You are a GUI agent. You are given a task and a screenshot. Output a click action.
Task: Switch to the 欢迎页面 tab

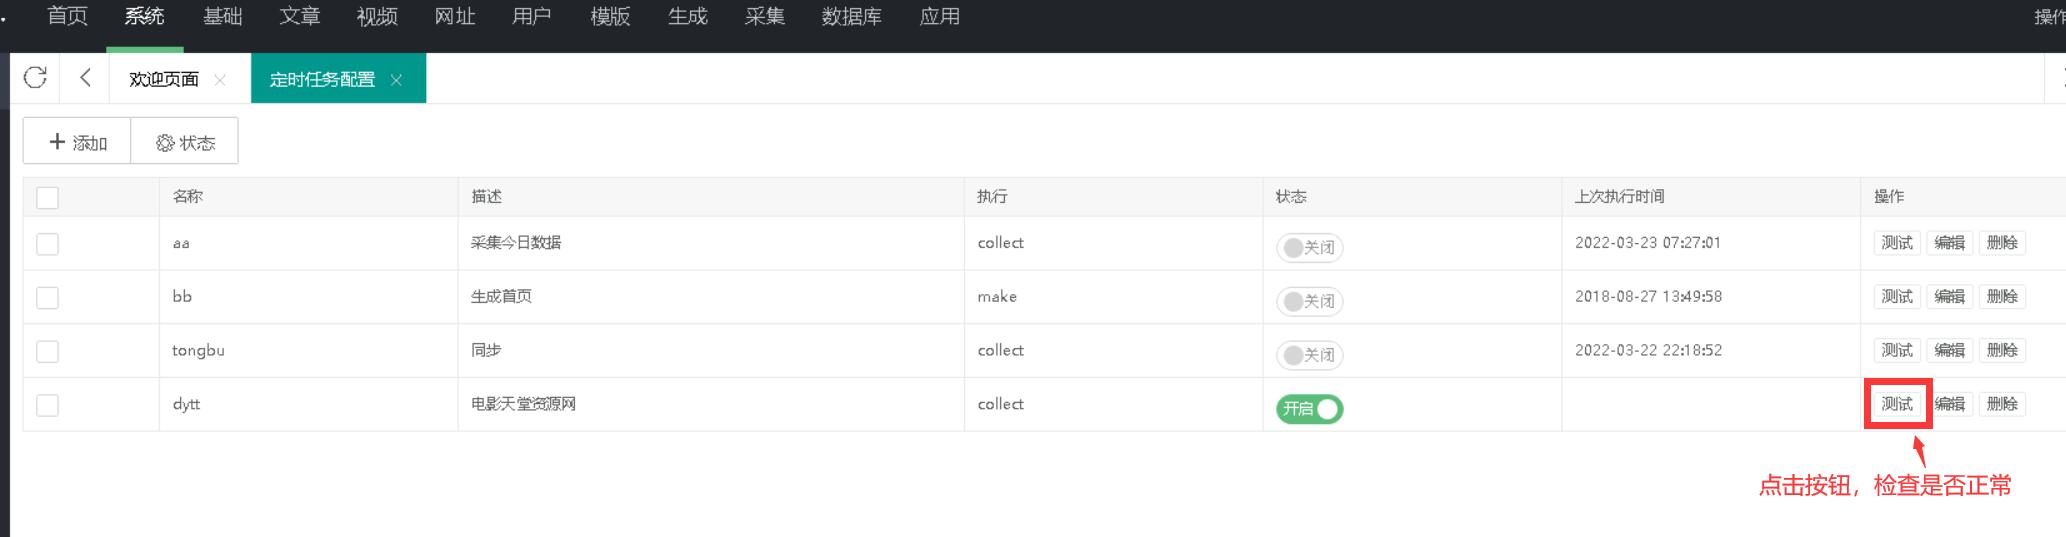(x=163, y=80)
